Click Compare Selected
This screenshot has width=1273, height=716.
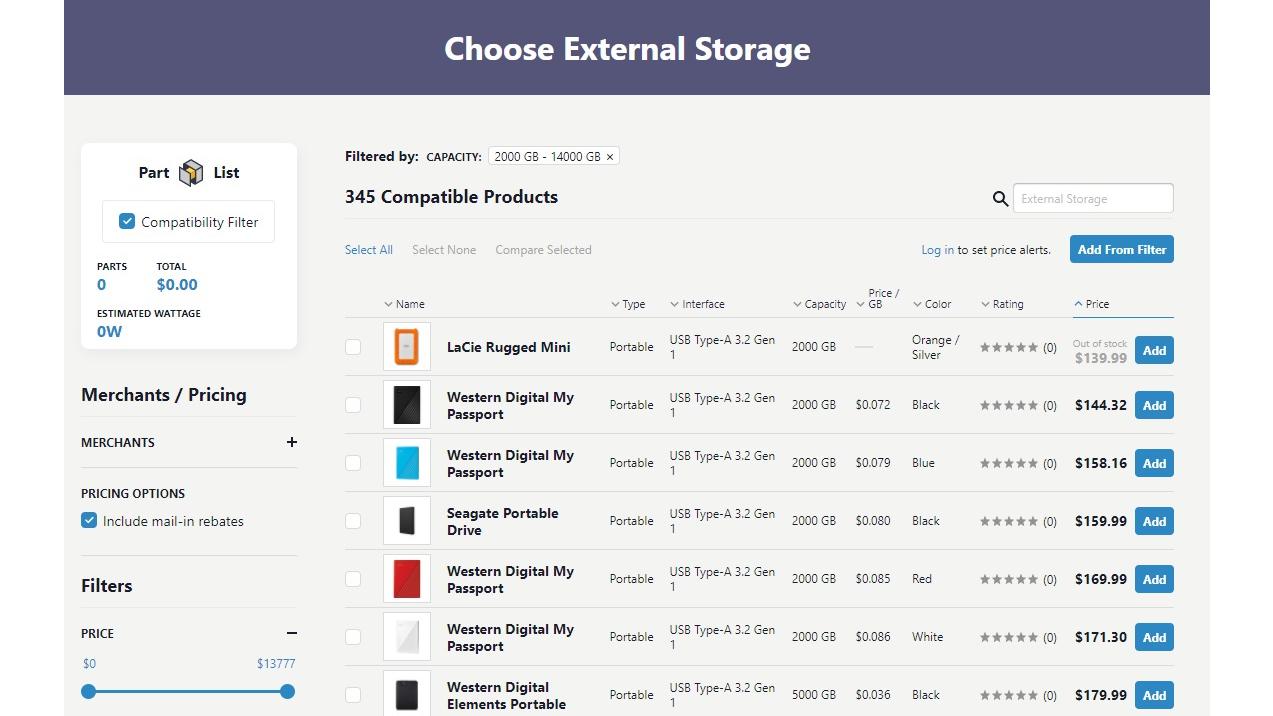coord(543,250)
